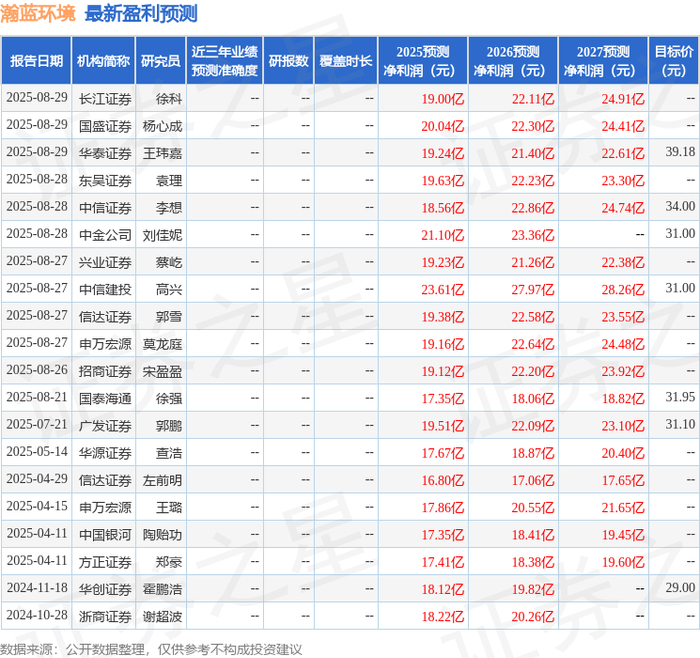Select the 中信建投 institution cell

click(x=105, y=290)
